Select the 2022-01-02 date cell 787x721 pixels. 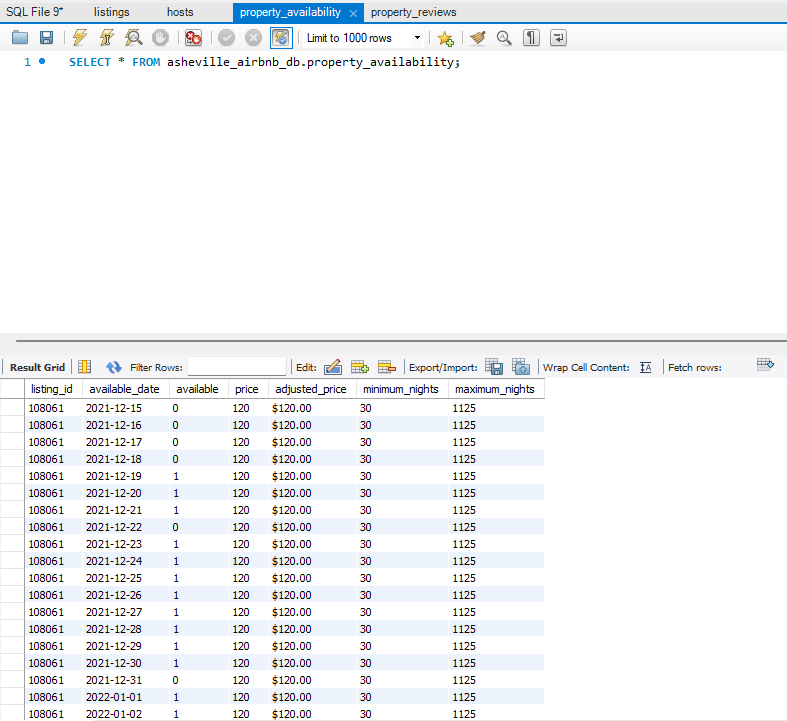pyautogui.click(x=125, y=713)
